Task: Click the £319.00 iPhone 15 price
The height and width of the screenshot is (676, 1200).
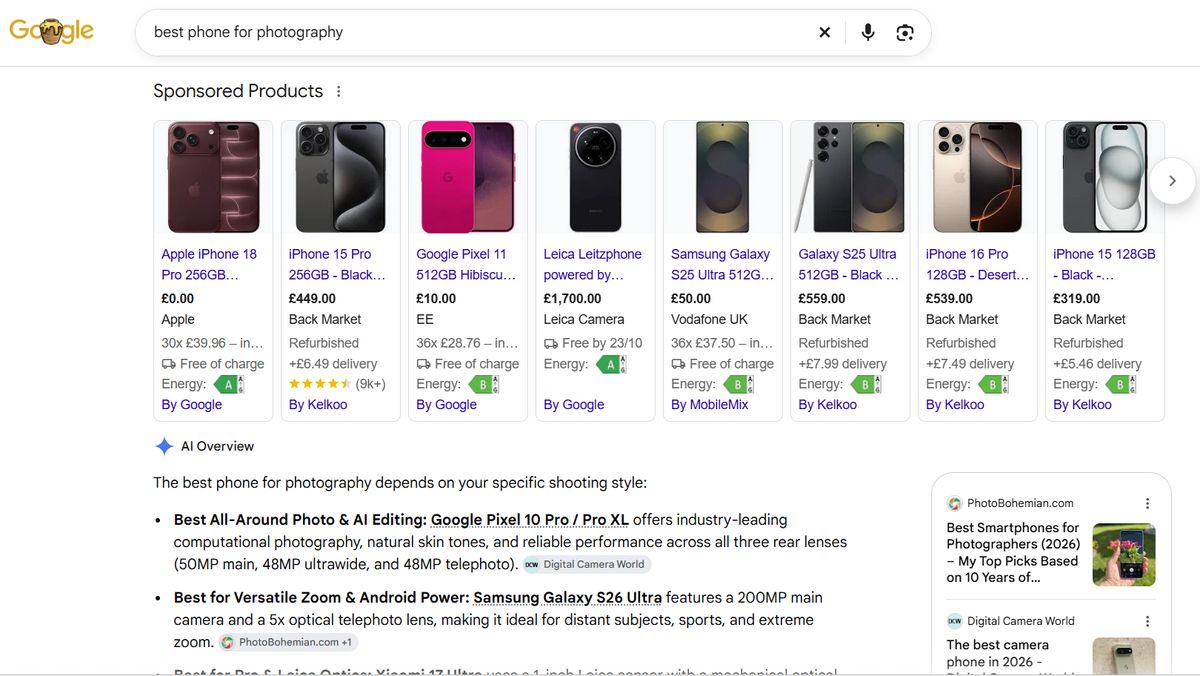Action: tap(1081, 298)
